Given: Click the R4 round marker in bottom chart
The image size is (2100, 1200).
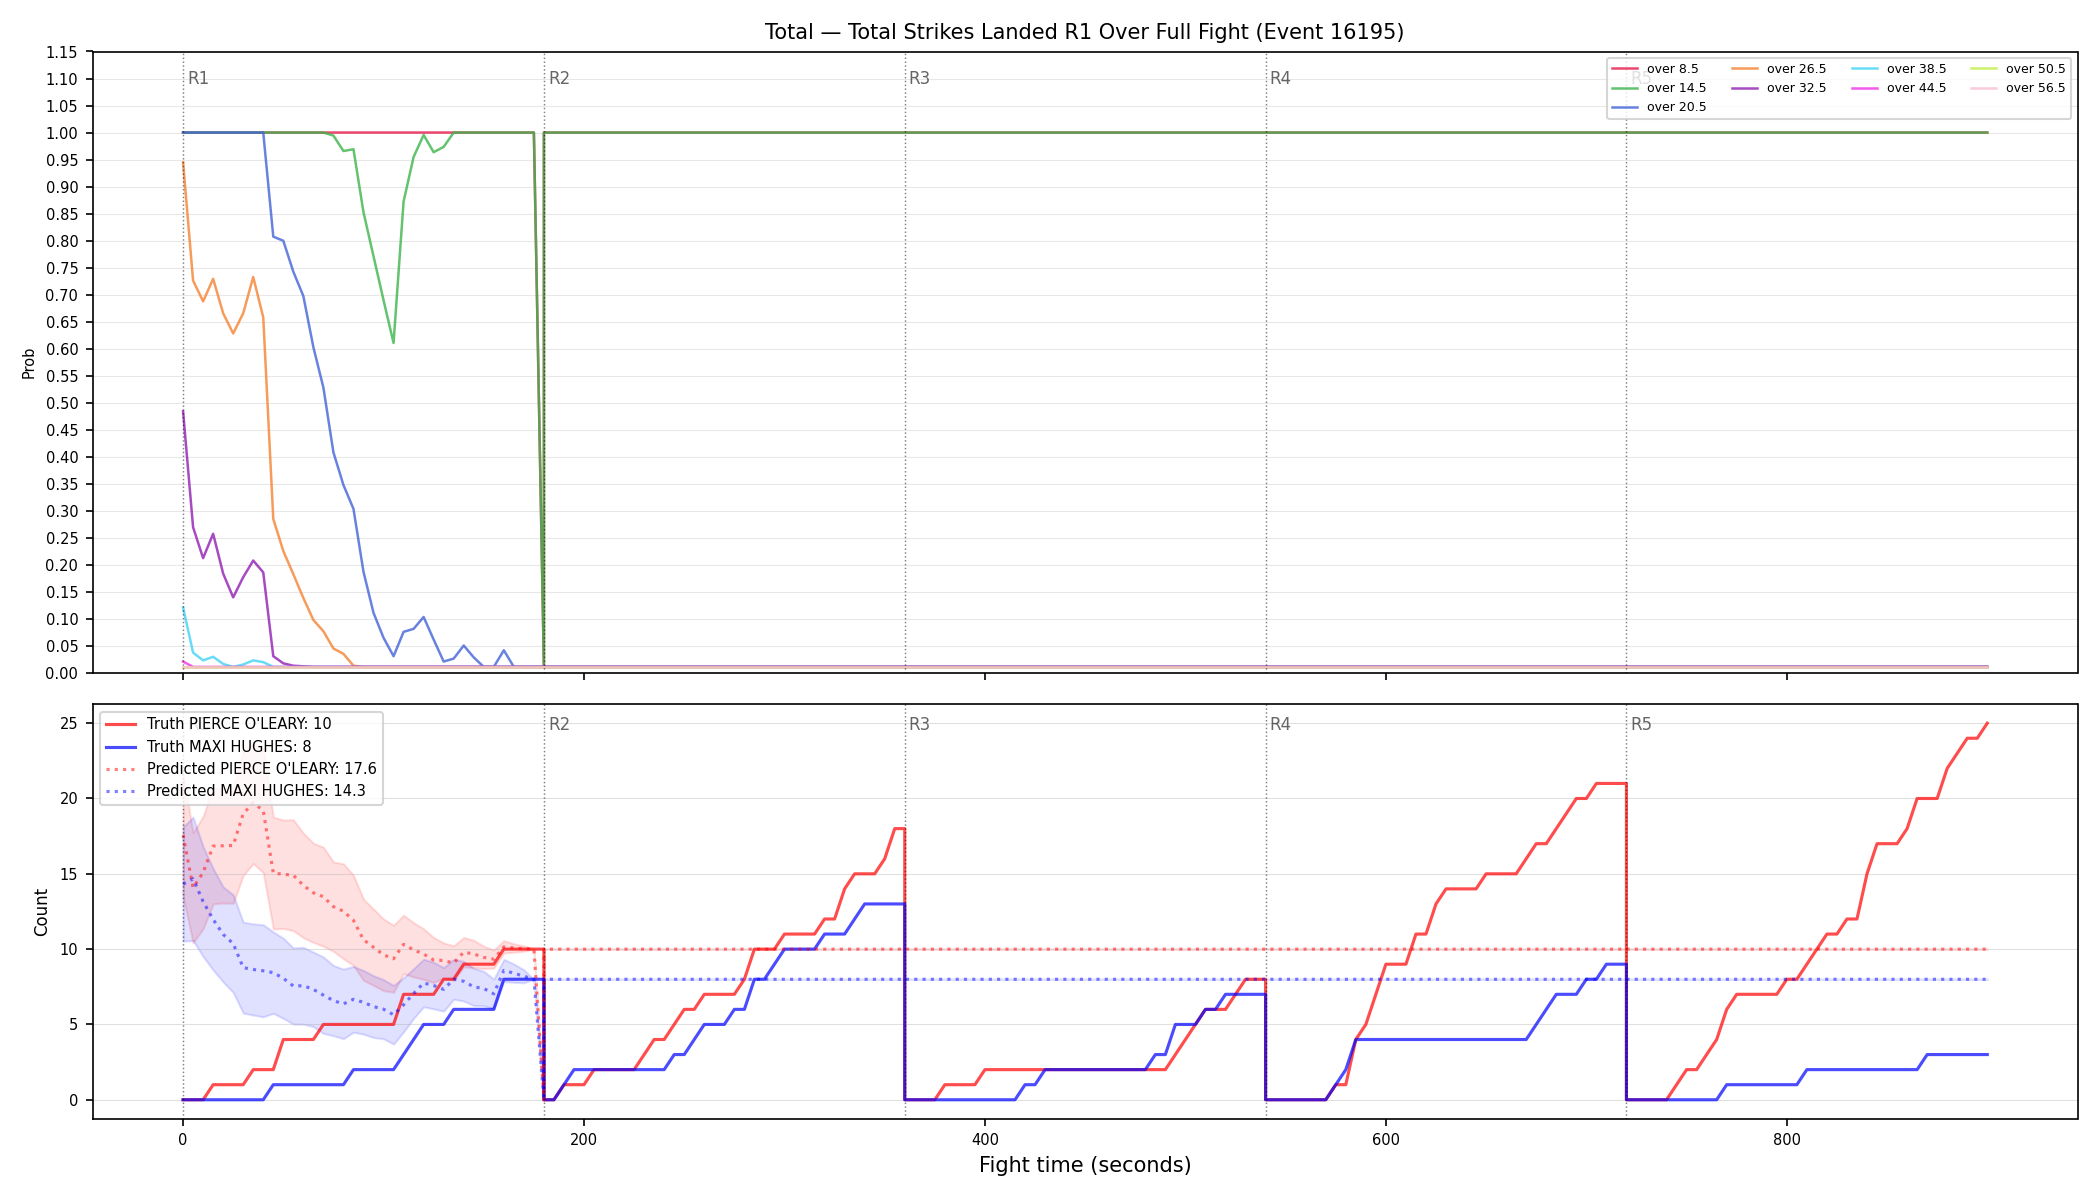Looking at the screenshot, I should (x=1280, y=724).
